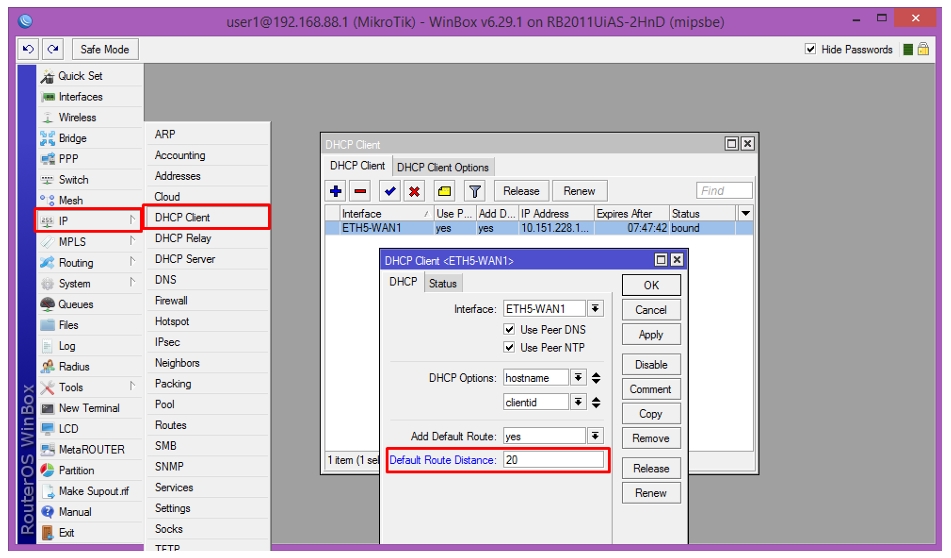
Task: Add a new DHCP client with plus icon
Action: [335, 191]
